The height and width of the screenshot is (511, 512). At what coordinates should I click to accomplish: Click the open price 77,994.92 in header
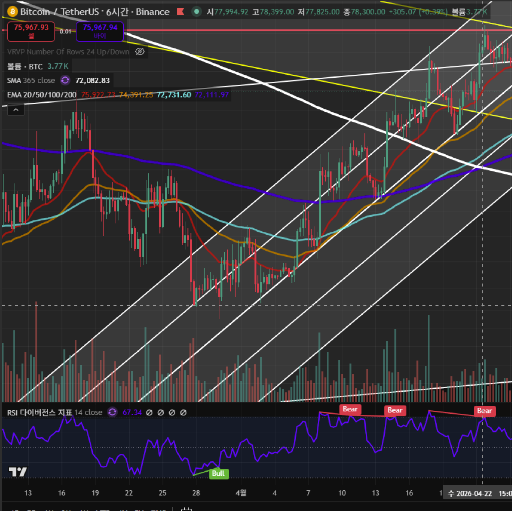(231, 12)
